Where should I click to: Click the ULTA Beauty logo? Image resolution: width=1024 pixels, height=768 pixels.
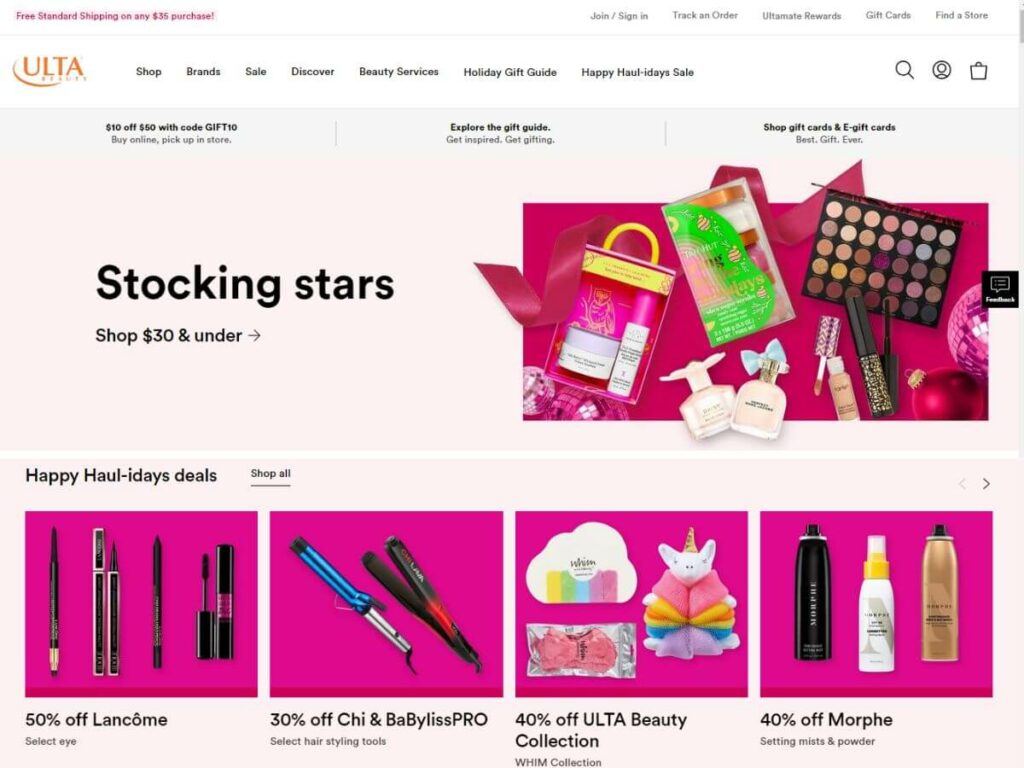click(x=50, y=71)
